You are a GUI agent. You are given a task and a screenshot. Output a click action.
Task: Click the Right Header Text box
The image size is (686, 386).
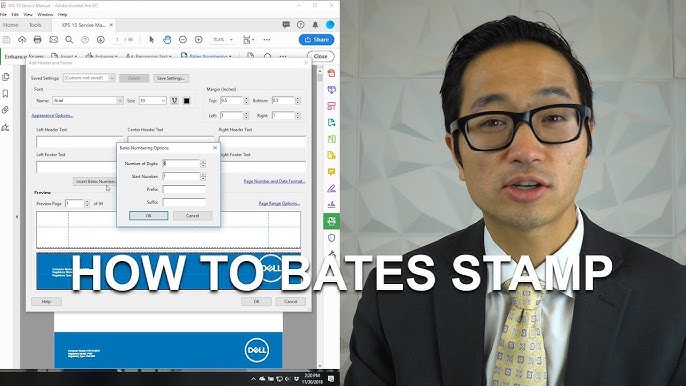coord(262,142)
